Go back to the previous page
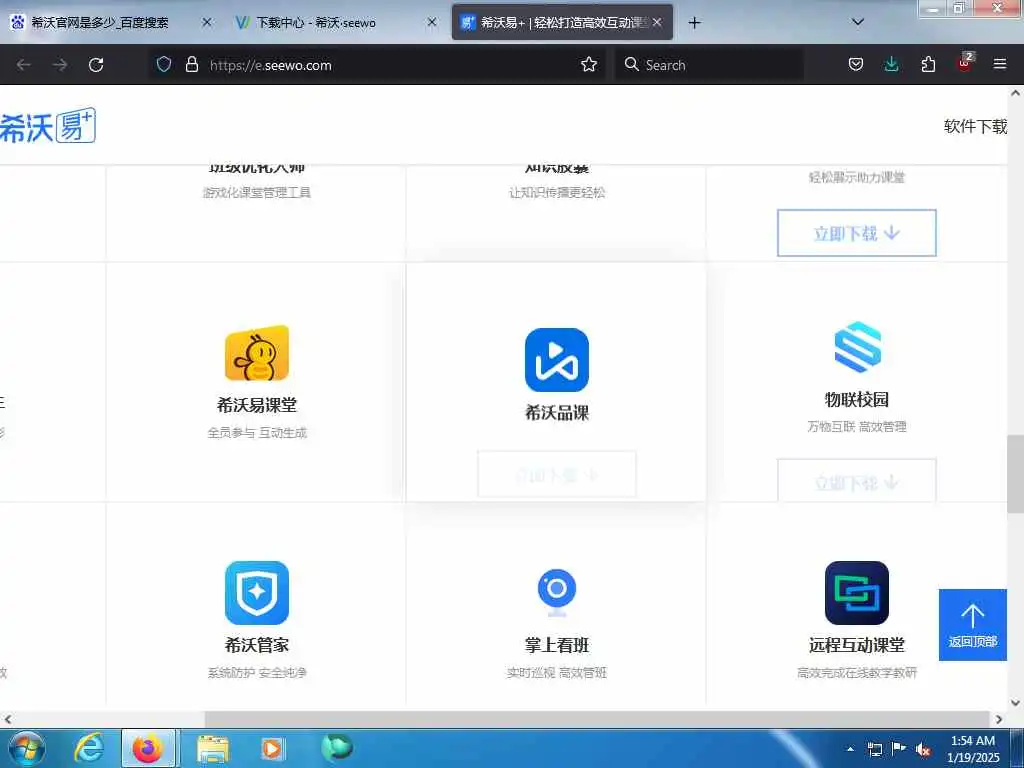The height and width of the screenshot is (768, 1024). [x=24, y=65]
